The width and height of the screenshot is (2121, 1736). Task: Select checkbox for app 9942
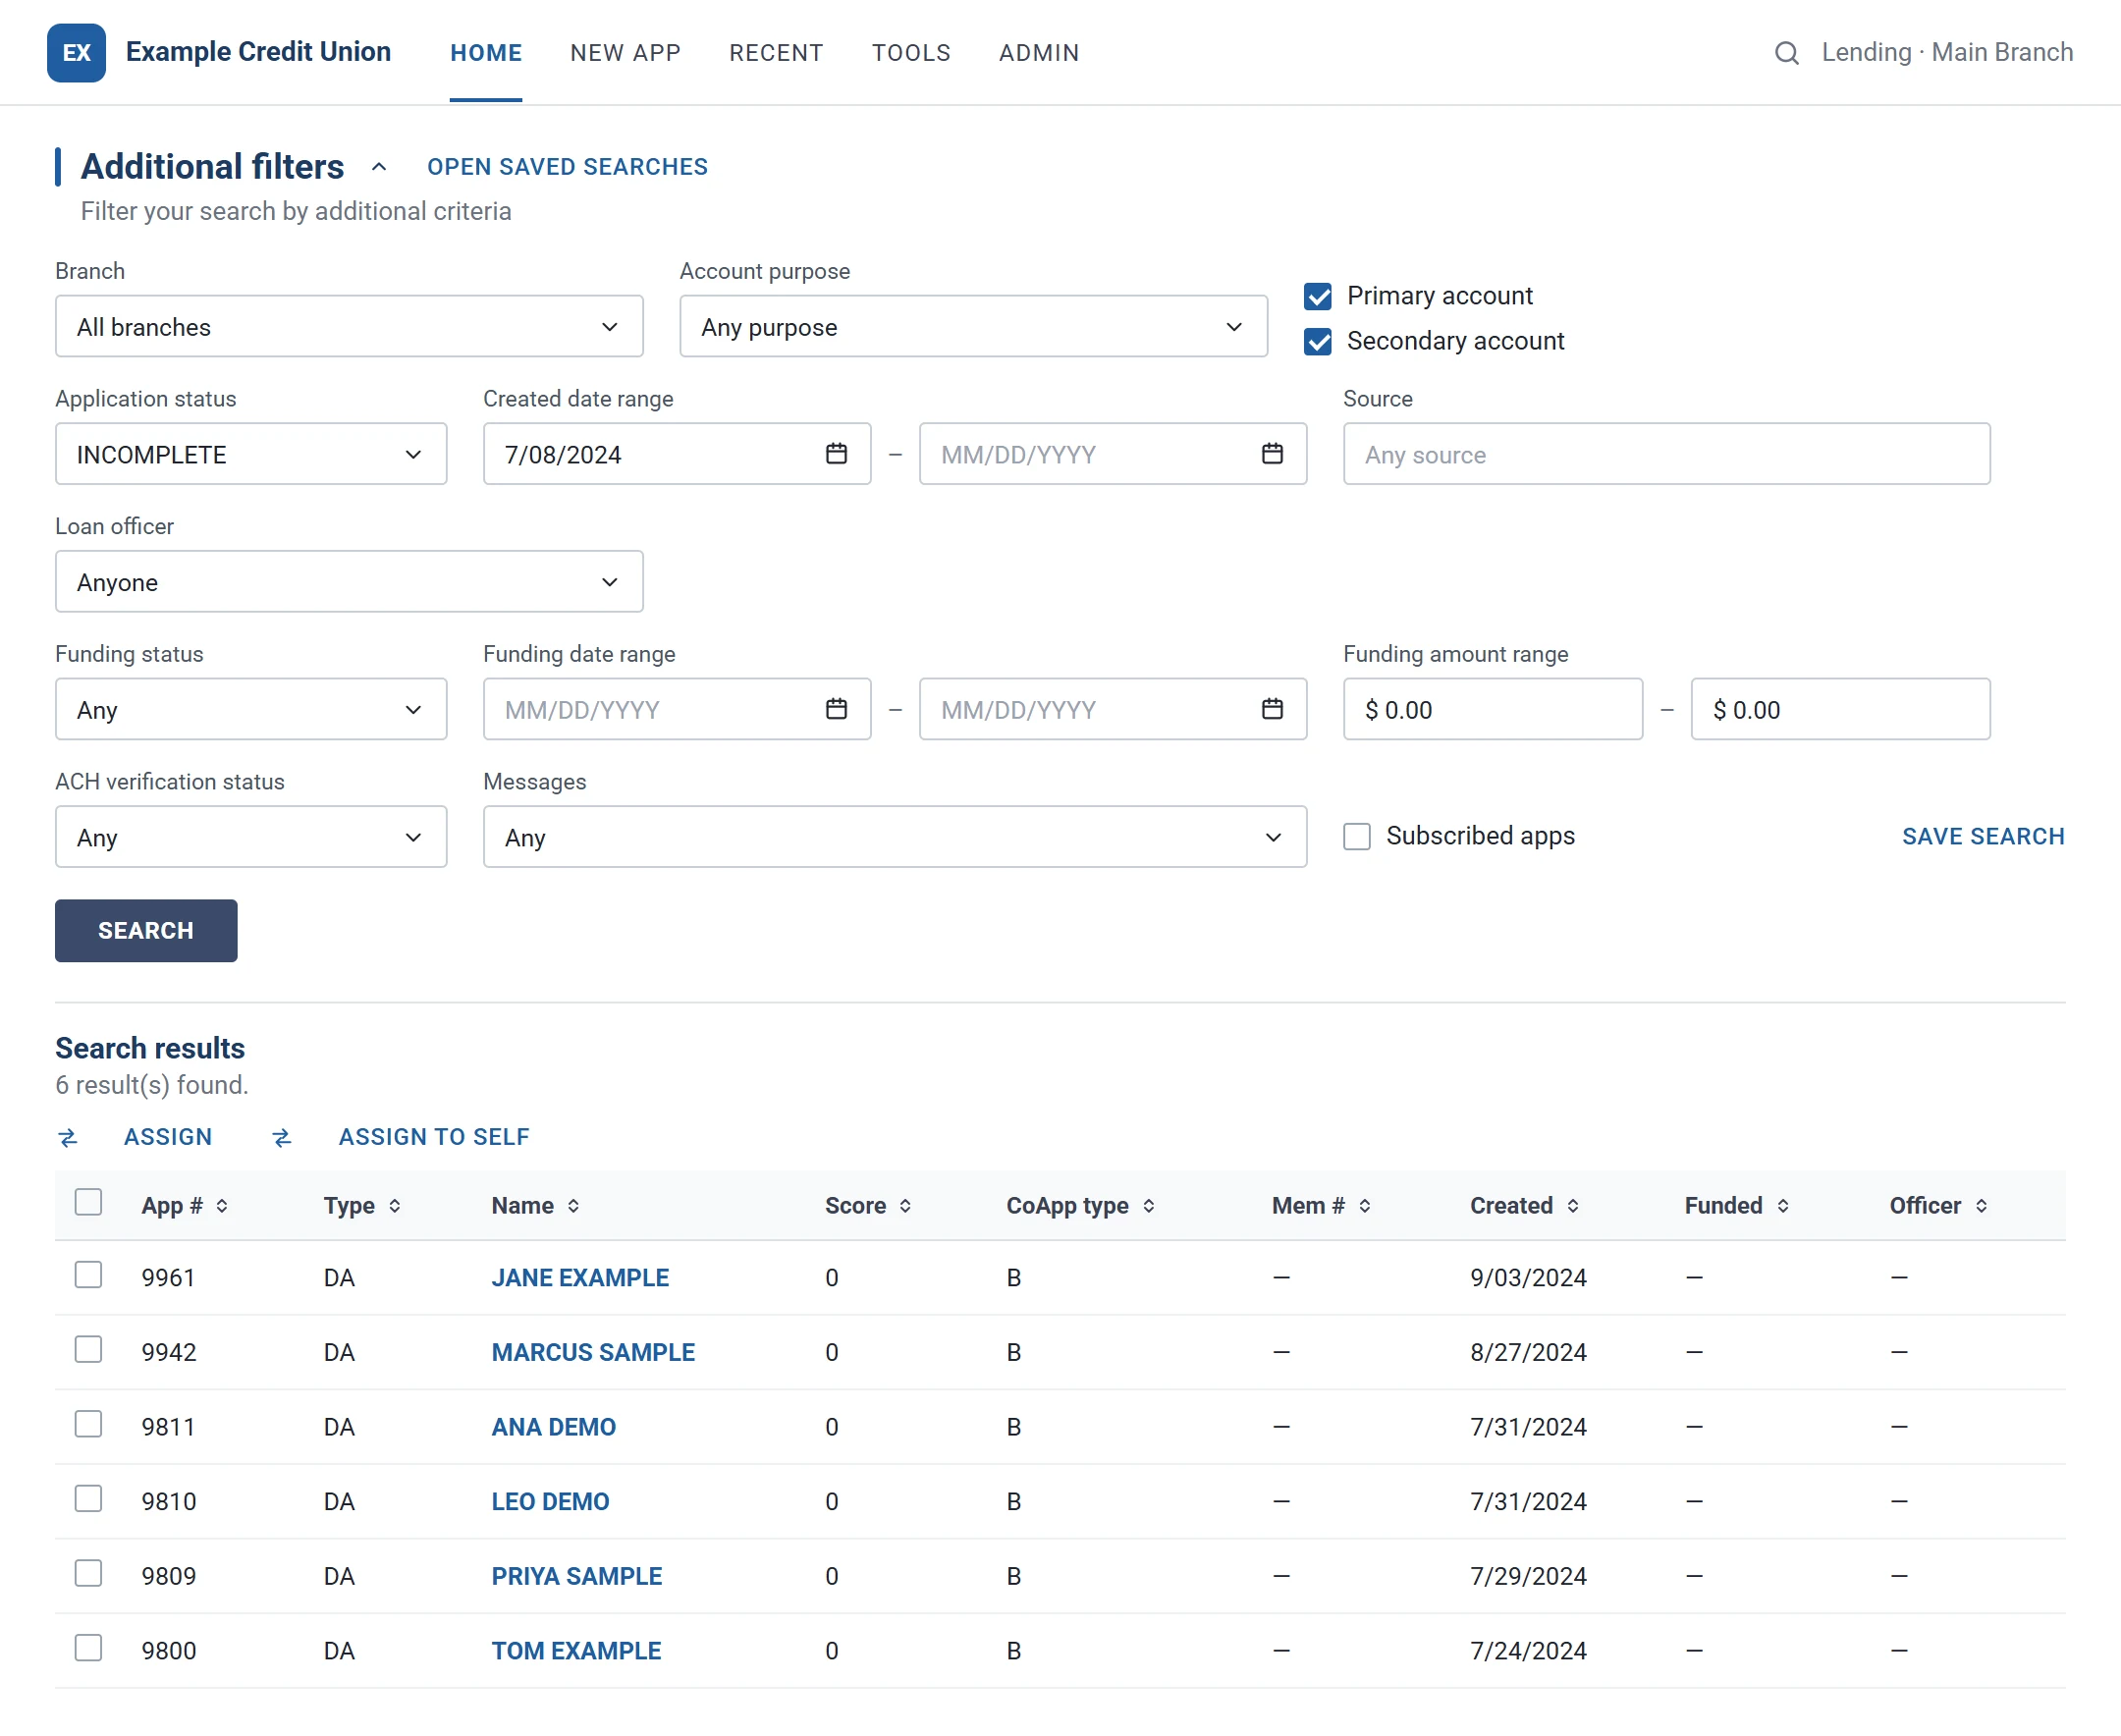[89, 1350]
